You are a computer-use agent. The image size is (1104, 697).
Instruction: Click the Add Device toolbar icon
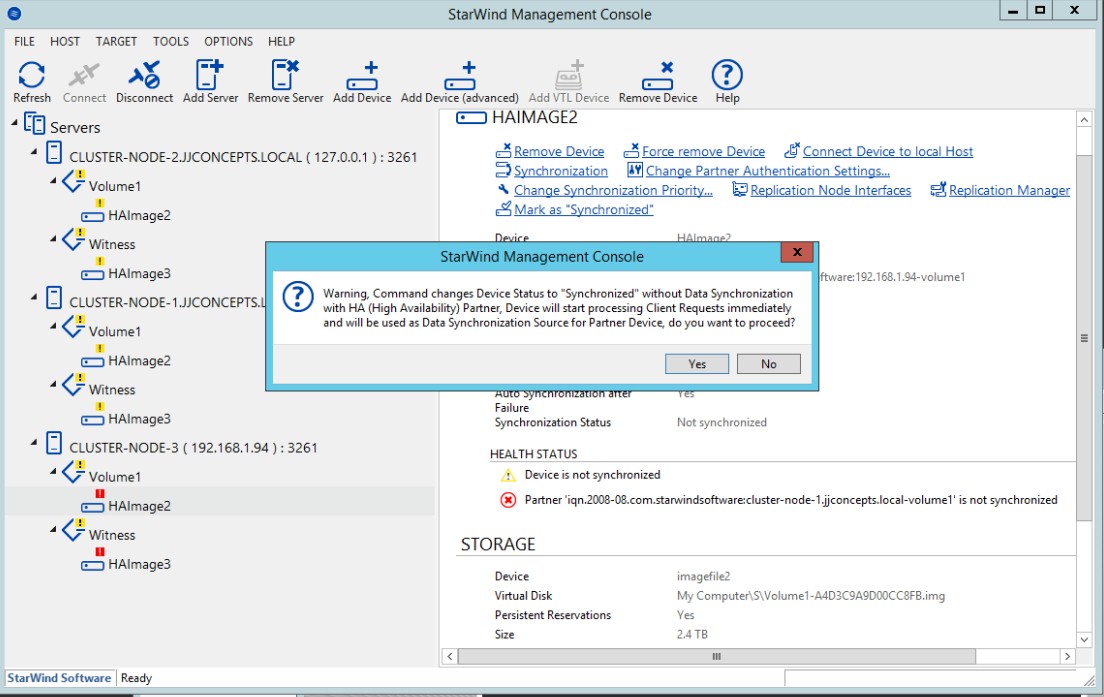click(x=362, y=76)
